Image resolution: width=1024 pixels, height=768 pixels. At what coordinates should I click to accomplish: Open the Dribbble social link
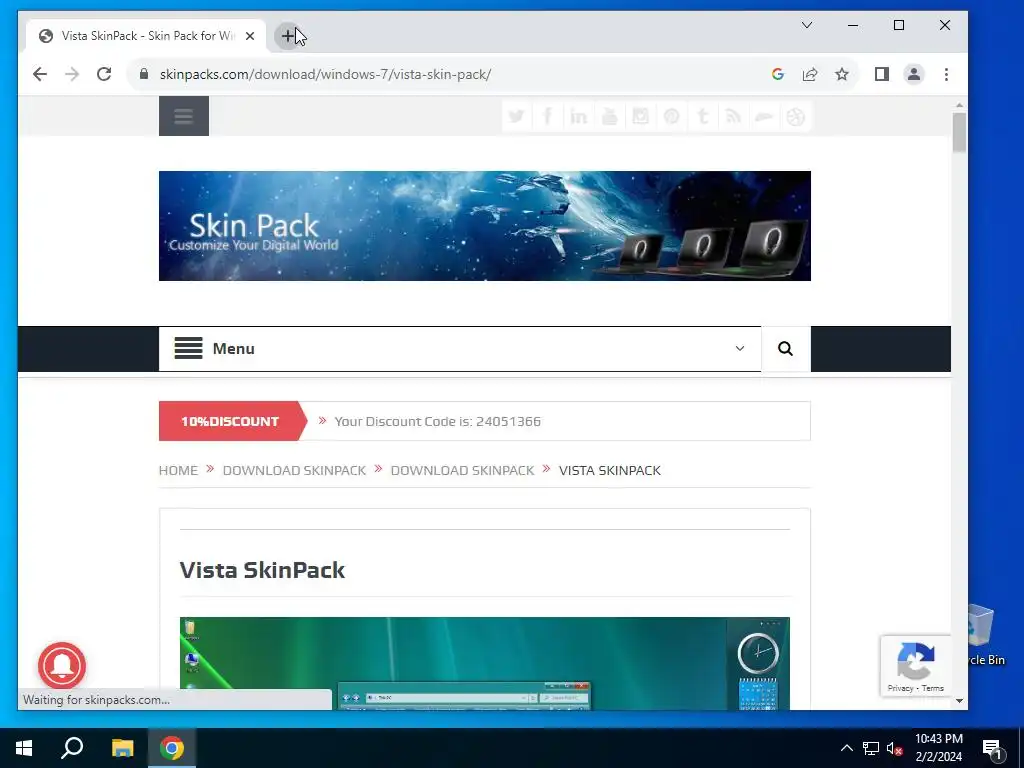click(795, 117)
